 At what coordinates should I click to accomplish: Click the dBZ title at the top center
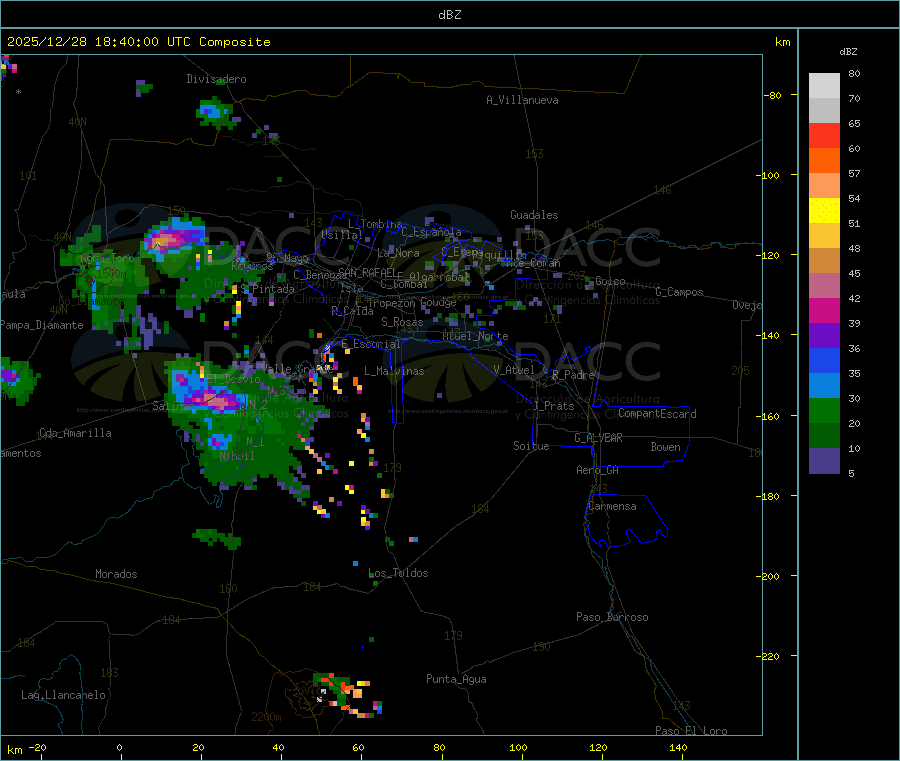[x=449, y=15]
